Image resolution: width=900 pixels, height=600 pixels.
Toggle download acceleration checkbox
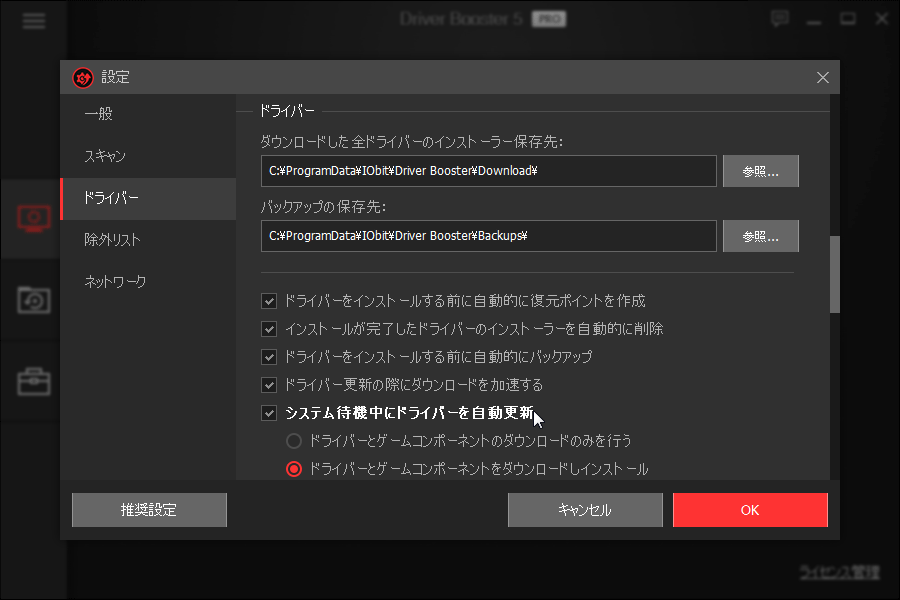click(269, 385)
